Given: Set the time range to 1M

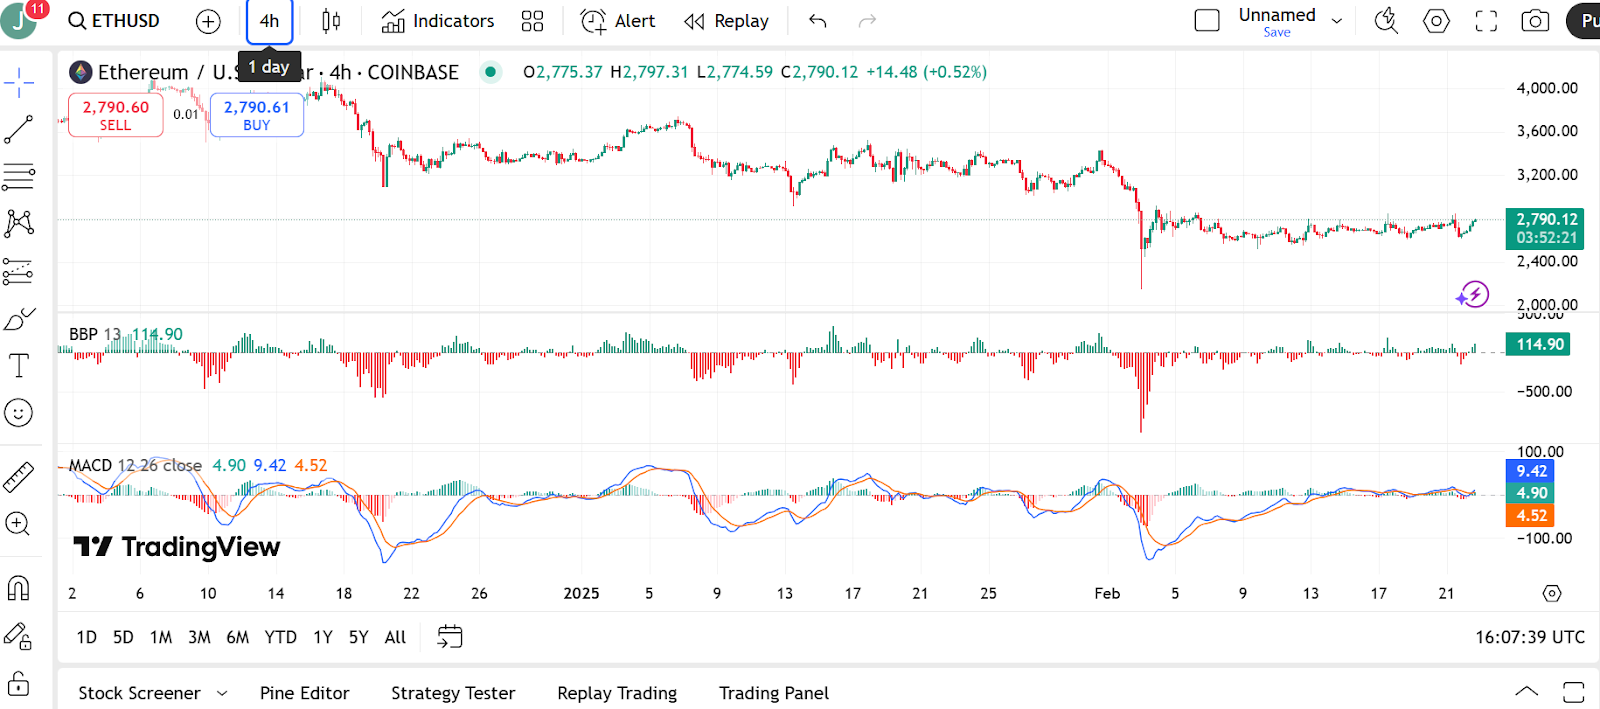Looking at the screenshot, I should click(161, 637).
